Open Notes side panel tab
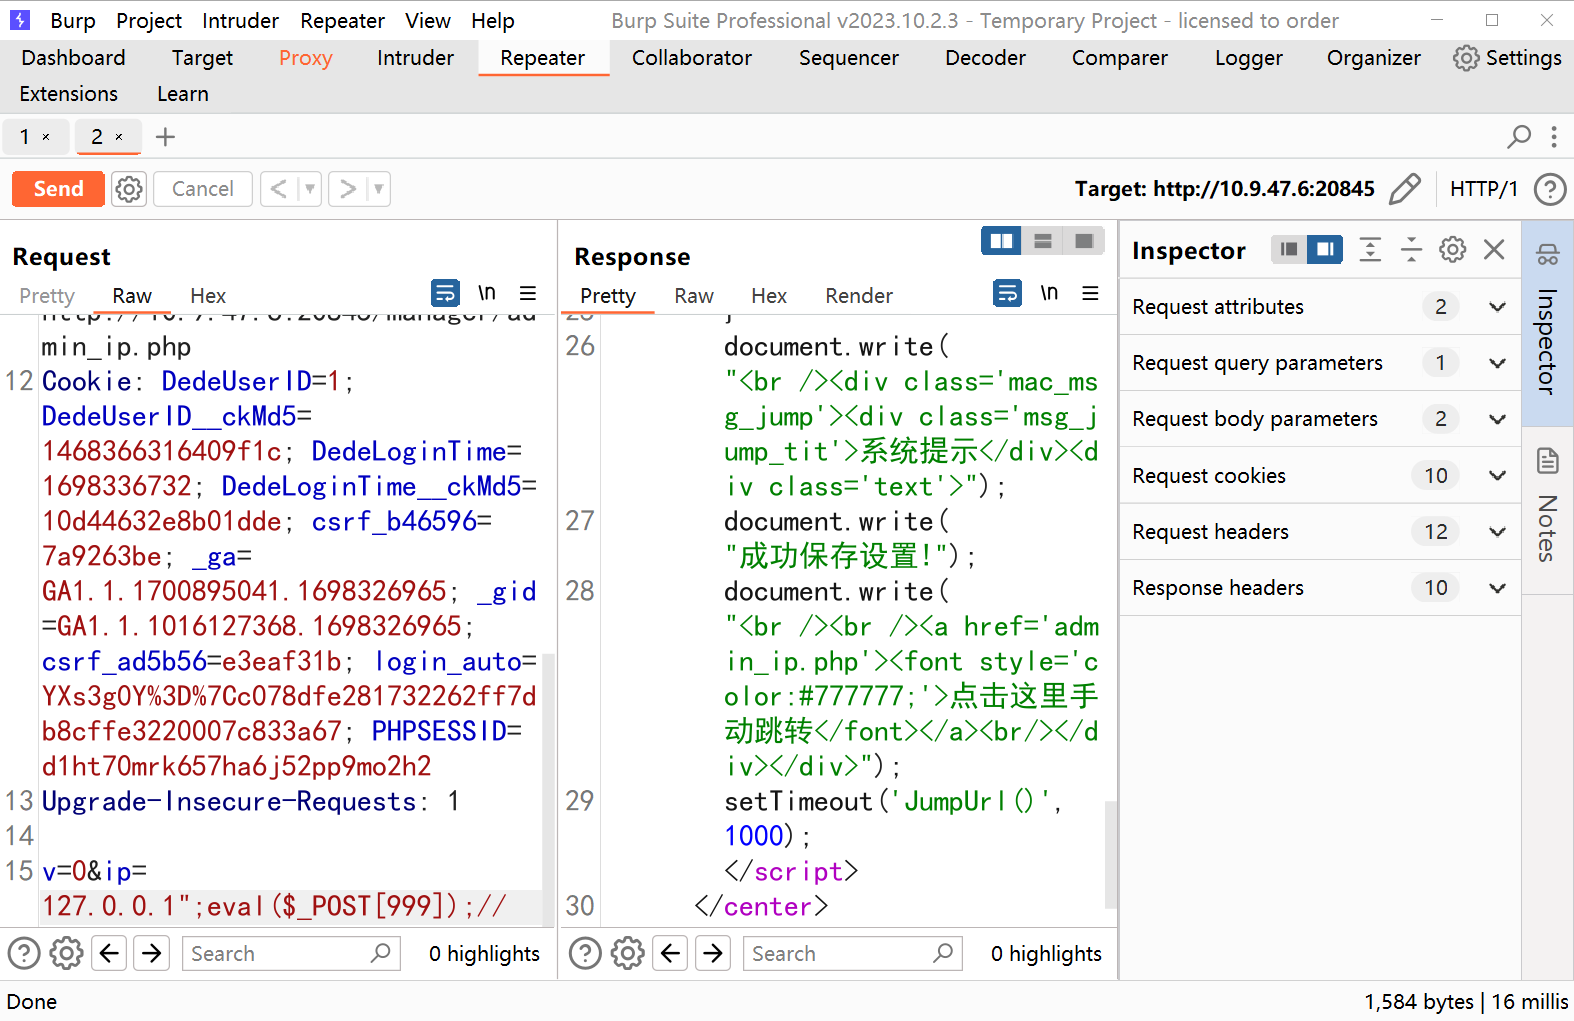Image resolution: width=1574 pixels, height=1021 pixels. (1547, 510)
